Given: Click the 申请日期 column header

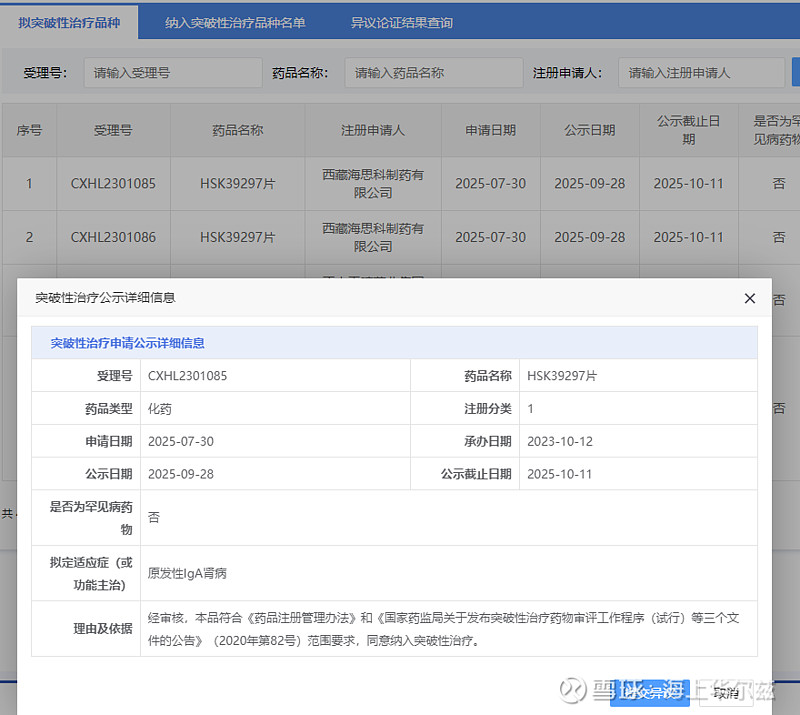Looking at the screenshot, I should (x=490, y=131).
